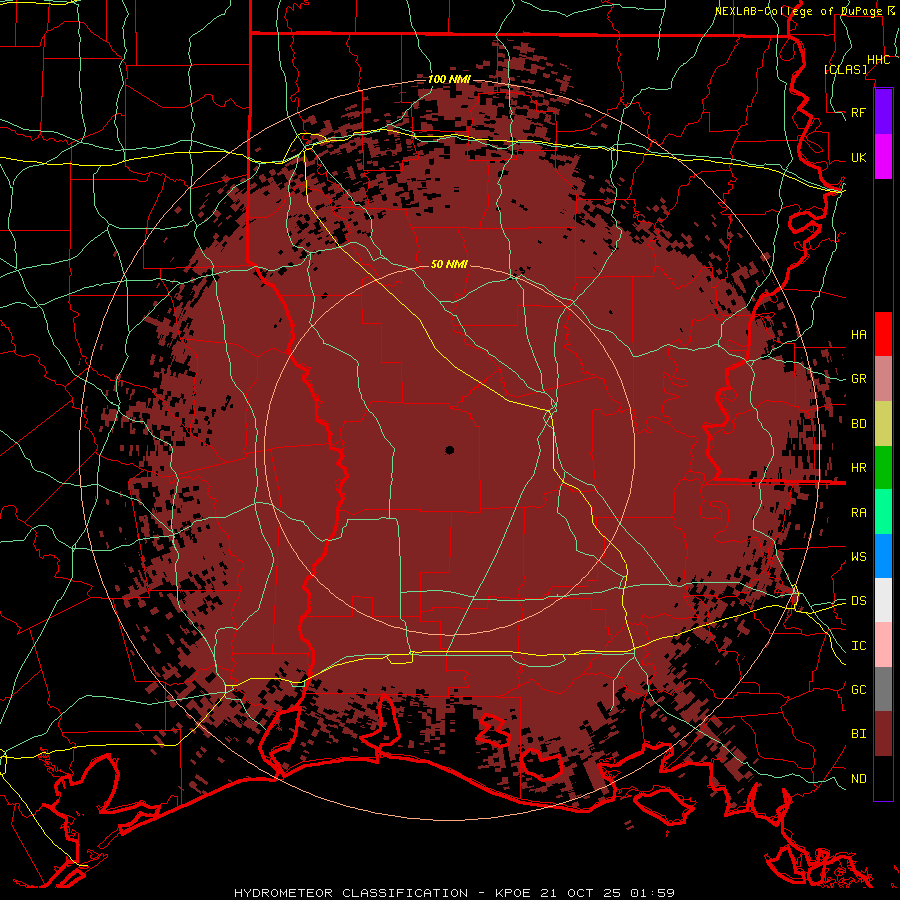Viewport: 900px width, 900px height.
Task: Click the '21 OCT 25 01:59' timestamp
Action: coord(607,893)
